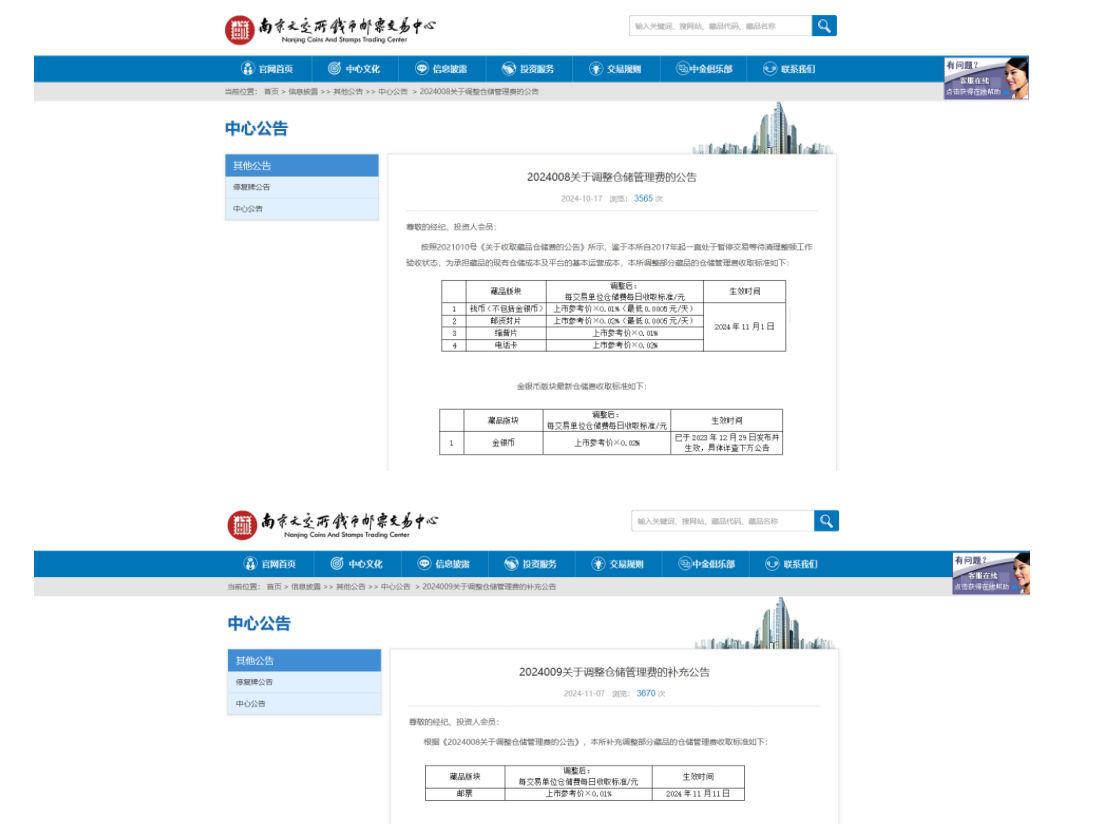Click 首页 in the upper breadcrumb trail

[271, 92]
